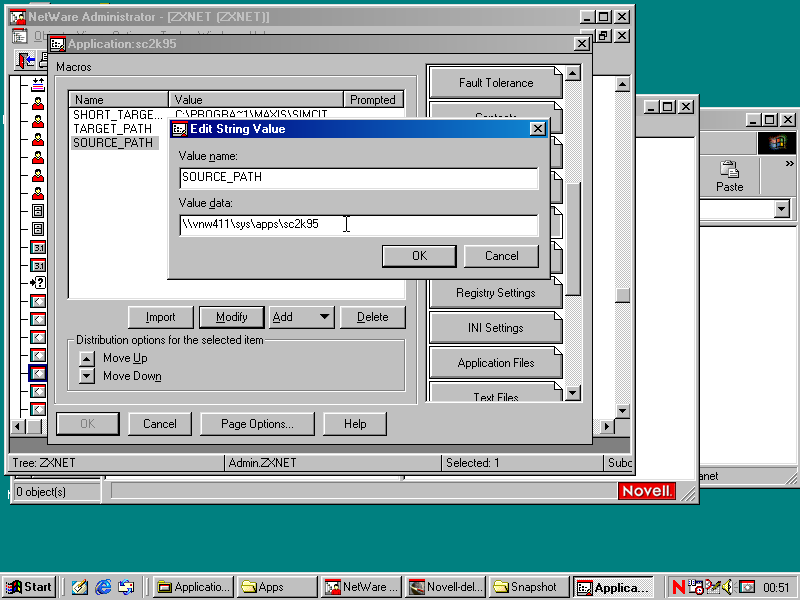Click the red Novell N tray icon

click(679, 587)
